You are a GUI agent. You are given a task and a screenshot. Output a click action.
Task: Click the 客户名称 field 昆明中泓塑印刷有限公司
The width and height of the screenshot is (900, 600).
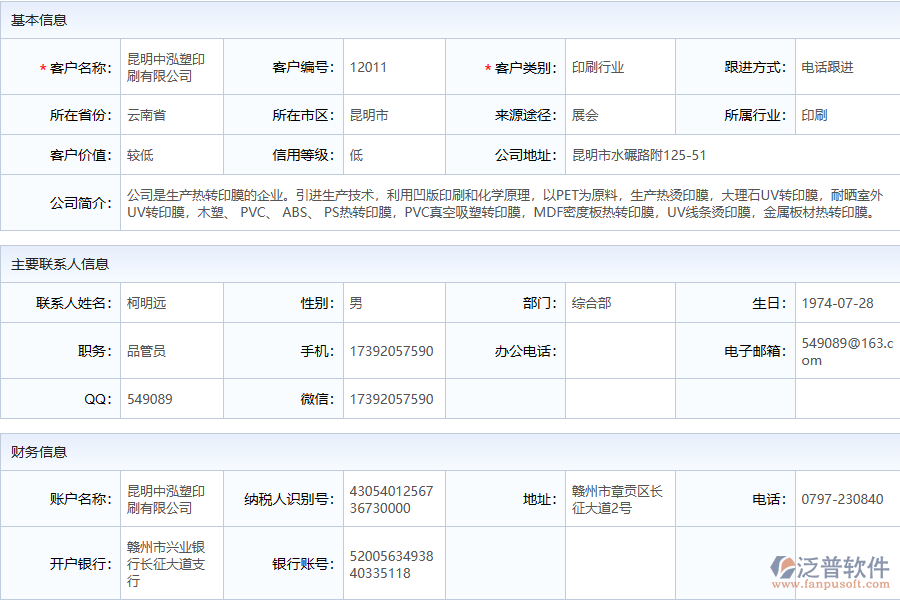[171, 67]
